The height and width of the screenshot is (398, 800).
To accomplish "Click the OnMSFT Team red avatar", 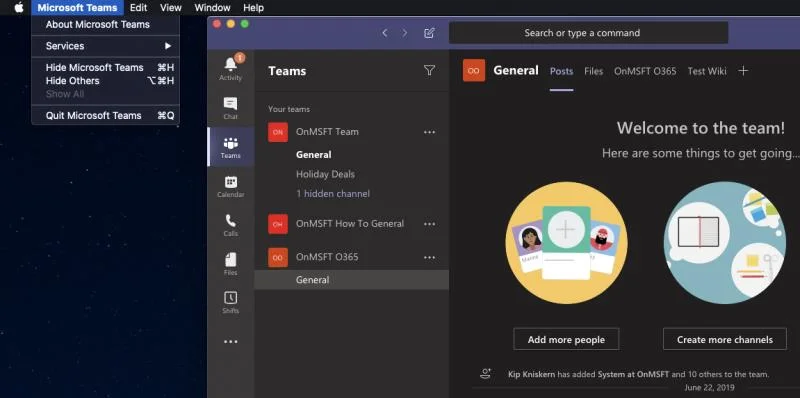I will 278,132.
